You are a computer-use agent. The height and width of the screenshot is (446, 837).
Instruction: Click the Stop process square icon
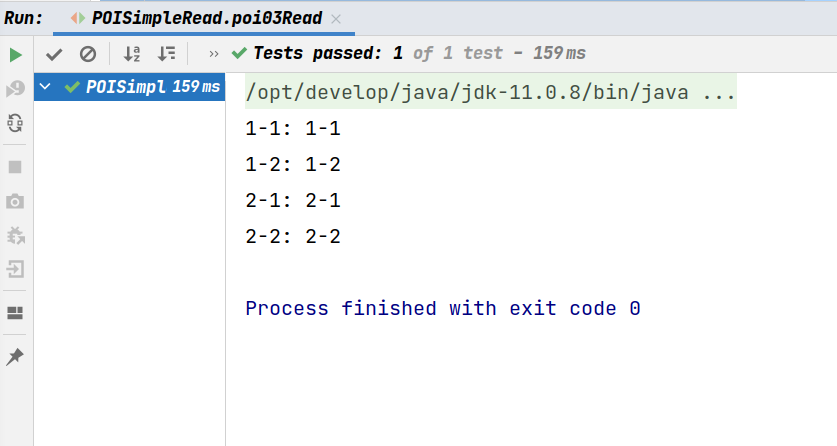15,168
